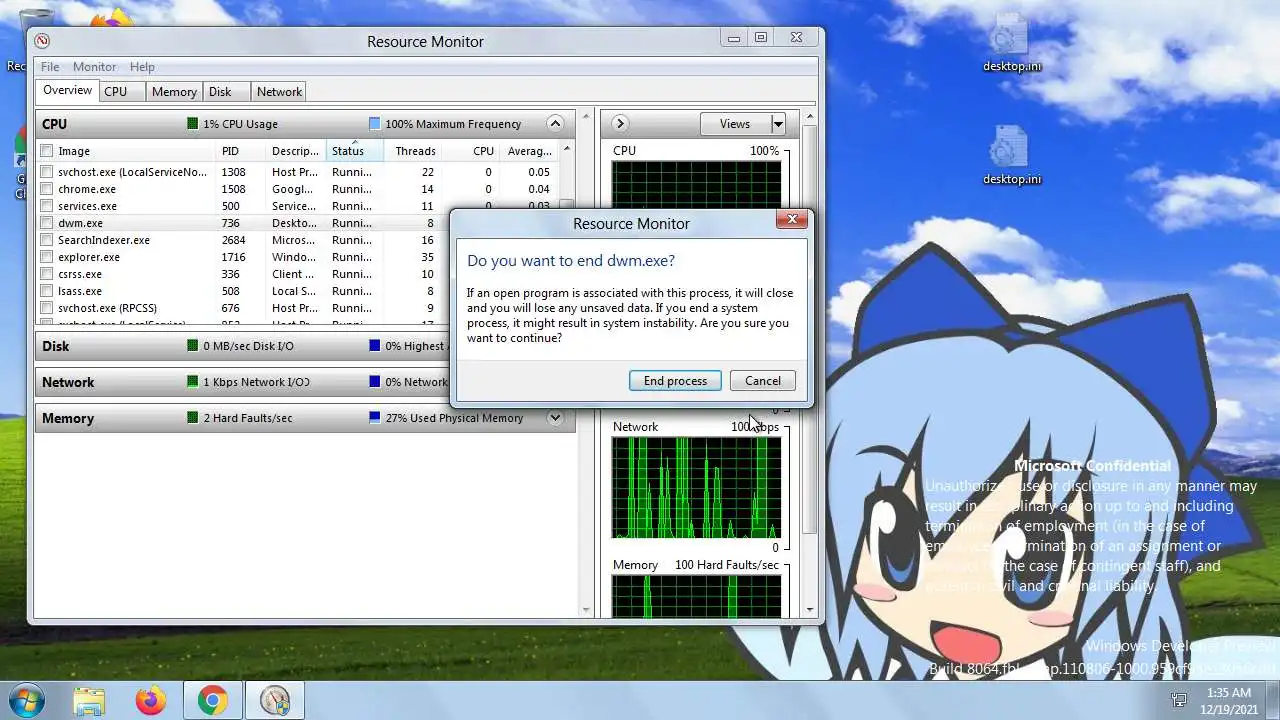Open the File menu

pyautogui.click(x=50, y=67)
